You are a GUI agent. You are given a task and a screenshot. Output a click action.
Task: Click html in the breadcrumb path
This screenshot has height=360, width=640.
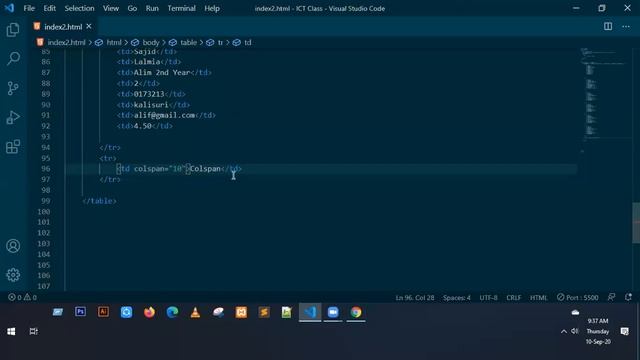(113, 42)
